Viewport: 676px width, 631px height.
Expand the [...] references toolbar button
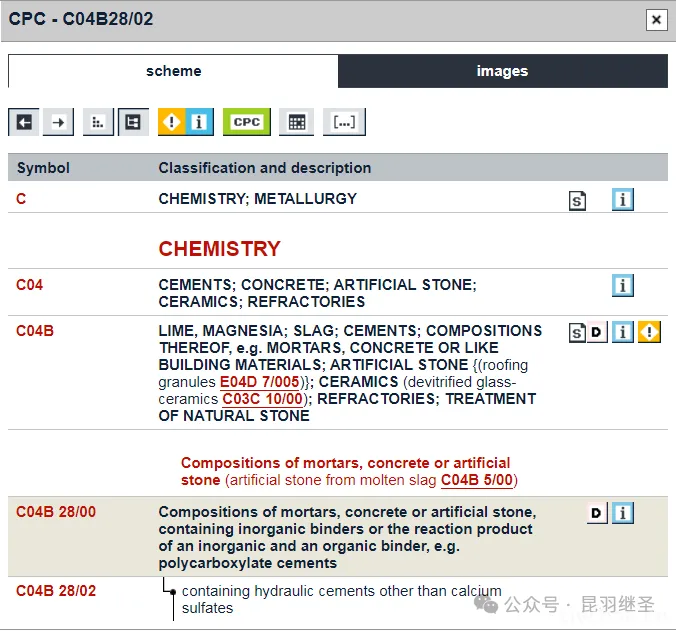[344, 122]
